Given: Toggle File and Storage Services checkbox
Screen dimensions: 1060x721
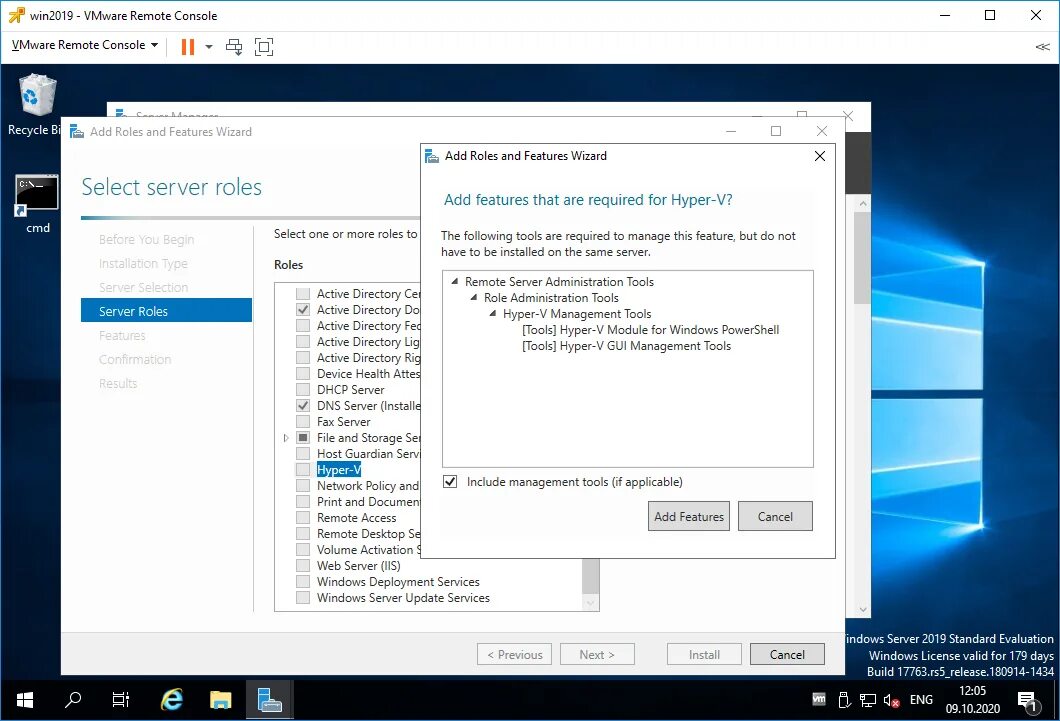Looking at the screenshot, I should click(303, 438).
